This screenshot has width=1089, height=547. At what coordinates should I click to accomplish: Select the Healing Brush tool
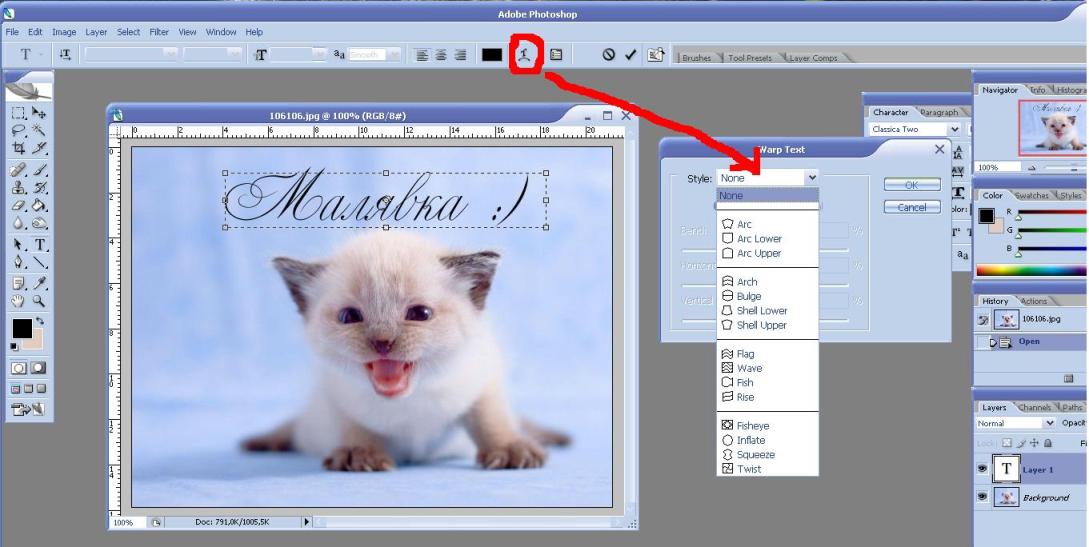pos(19,170)
